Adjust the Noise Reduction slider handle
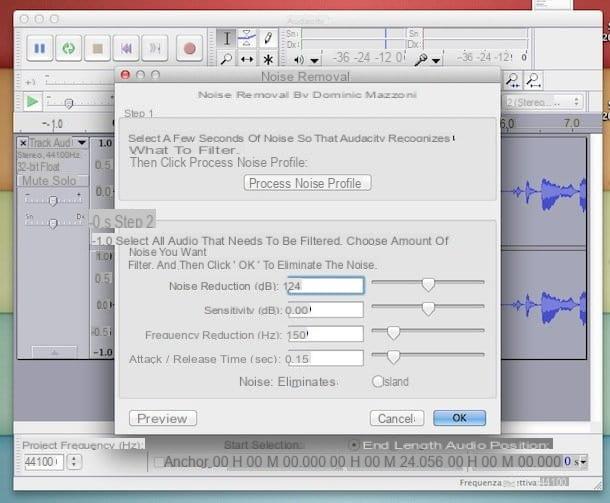This screenshot has height=503, width=610. [x=428, y=284]
